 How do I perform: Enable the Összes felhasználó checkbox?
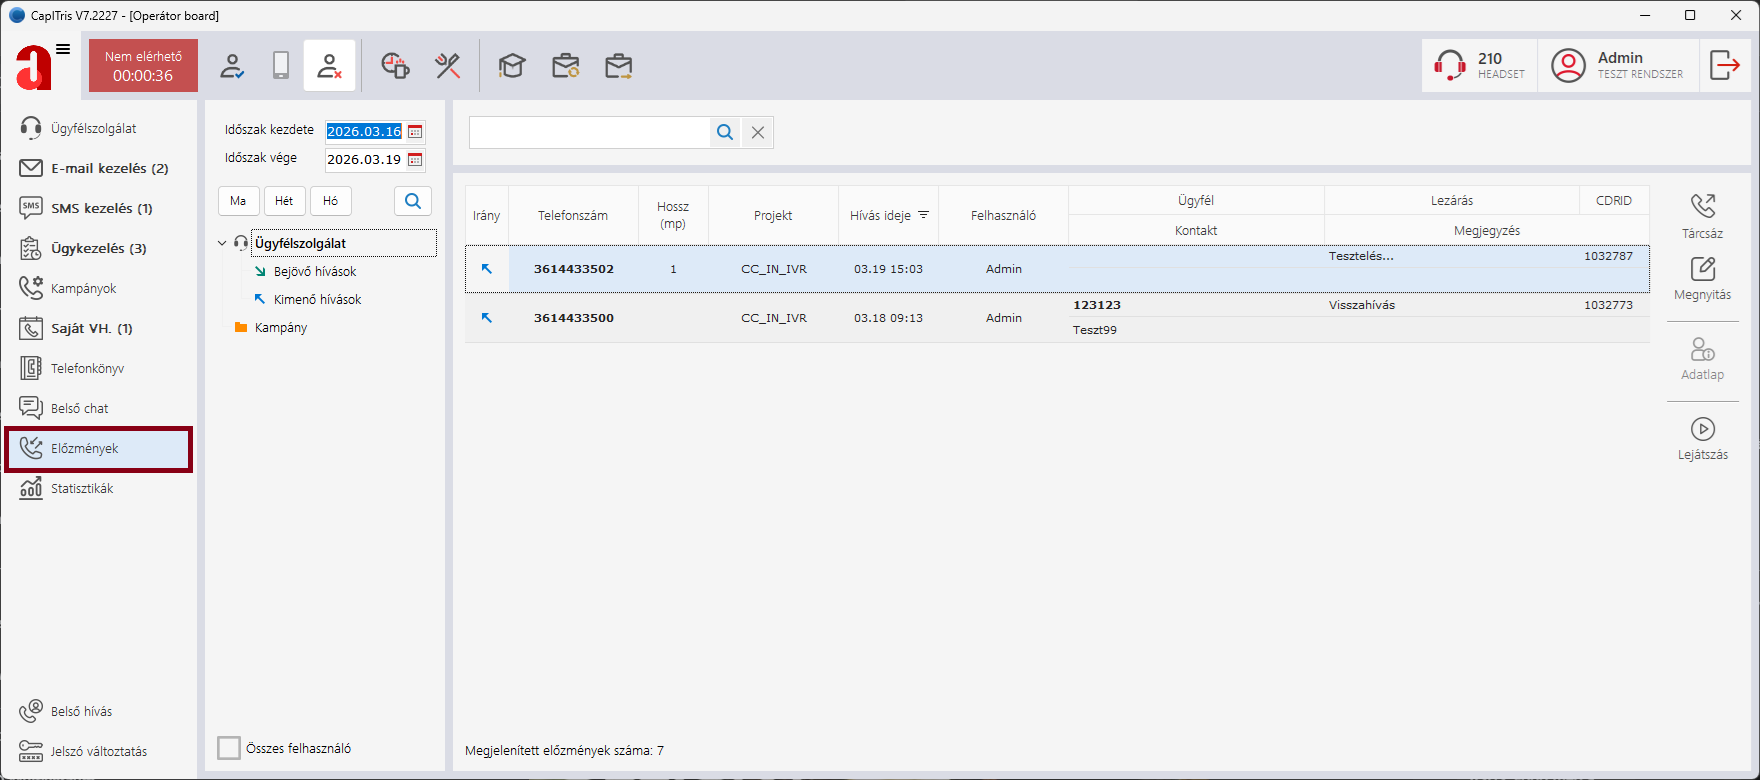pos(229,748)
